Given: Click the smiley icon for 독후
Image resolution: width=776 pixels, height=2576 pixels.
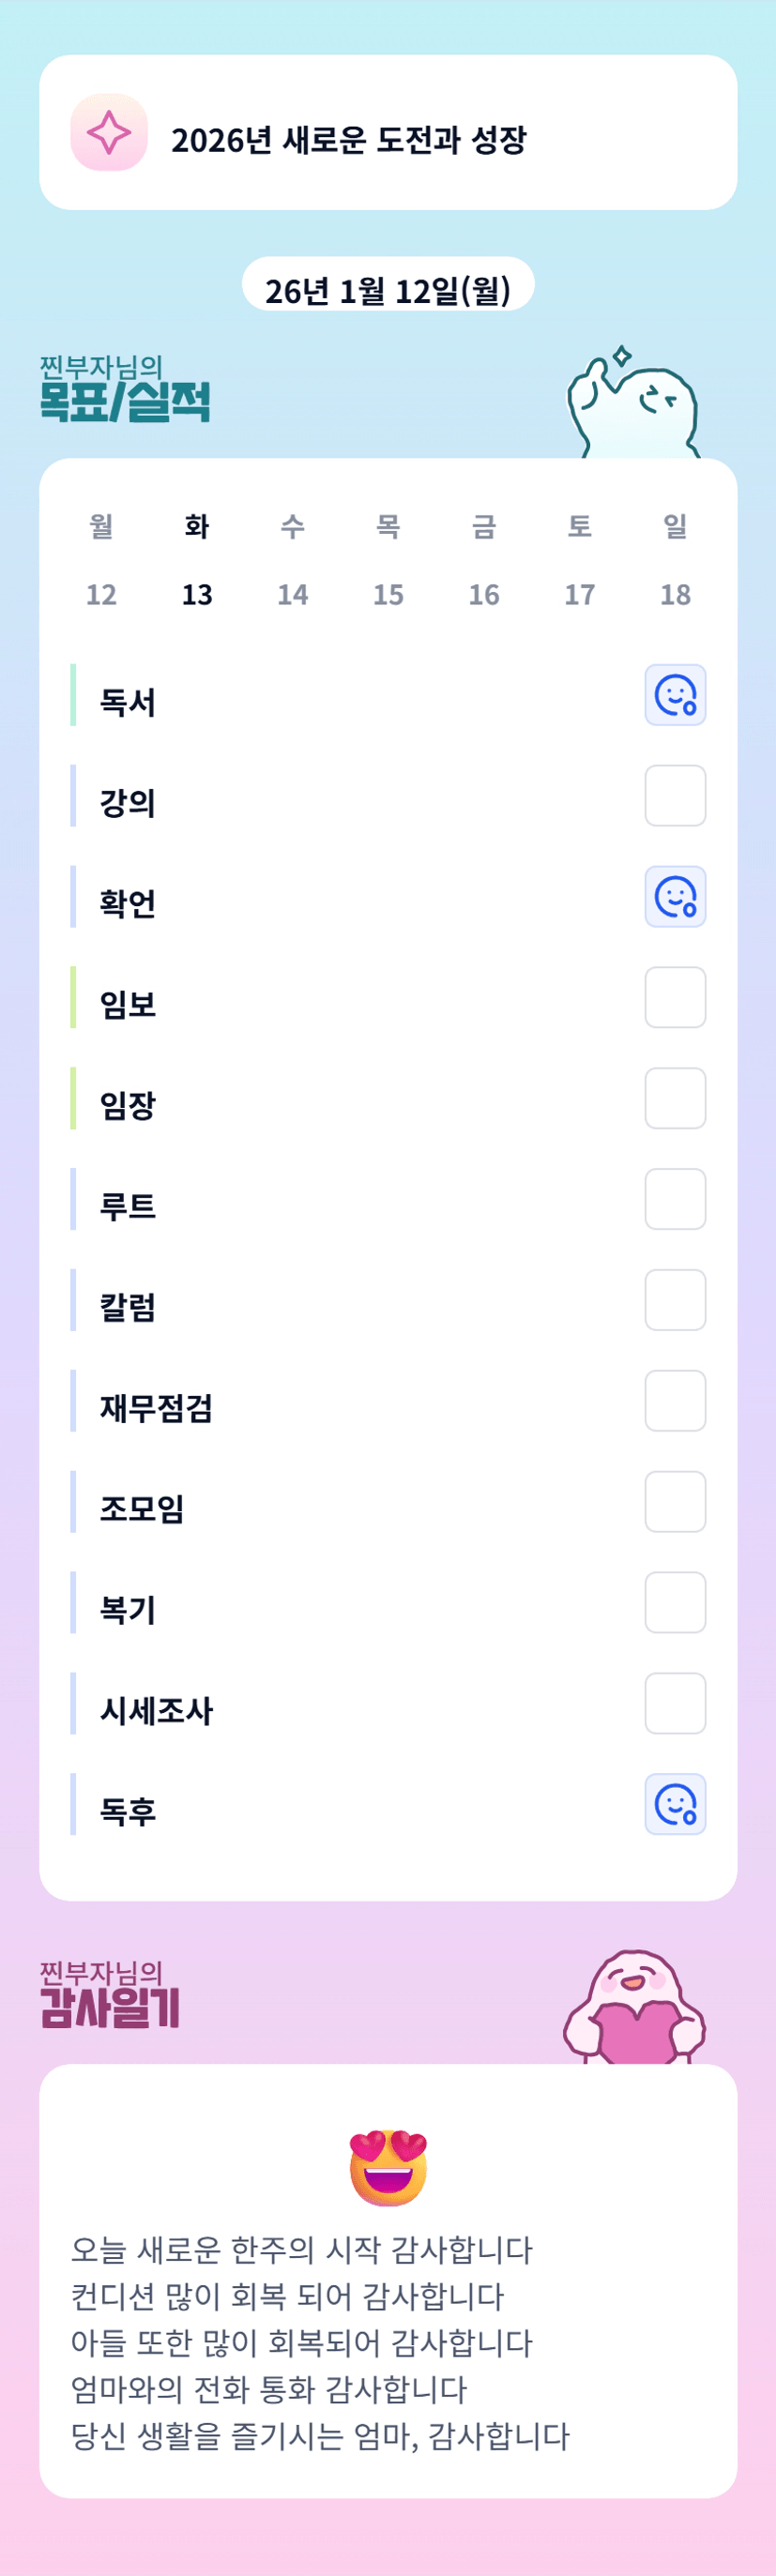Looking at the screenshot, I should pos(675,1804).
